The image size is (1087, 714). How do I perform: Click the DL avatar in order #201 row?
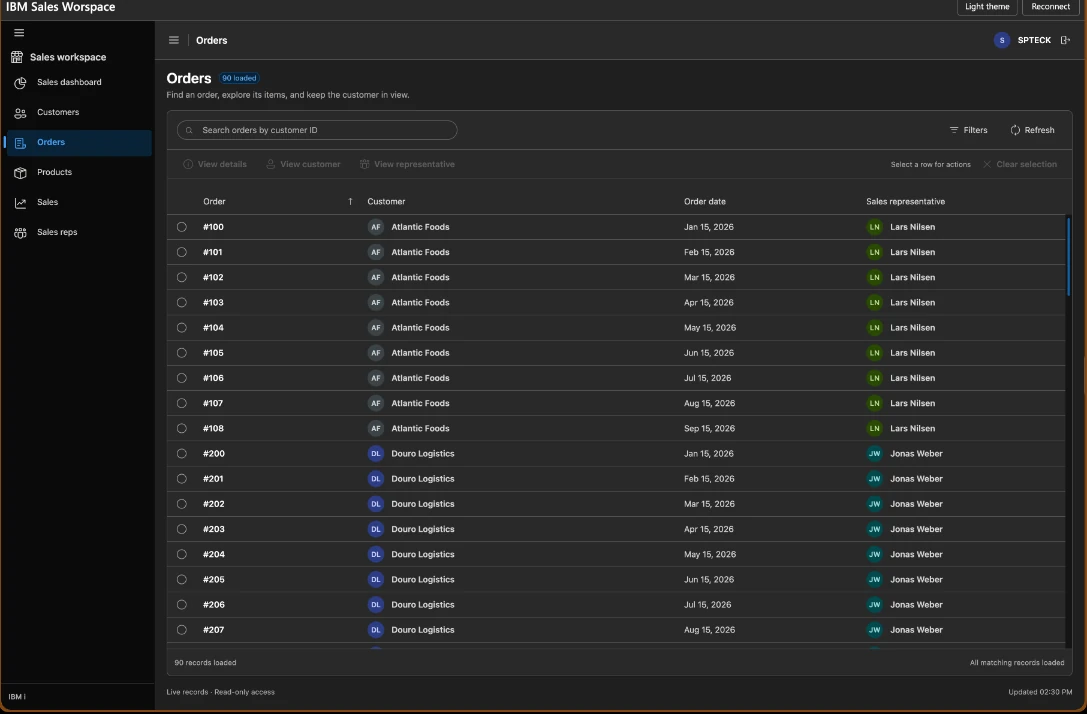(x=376, y=479)
